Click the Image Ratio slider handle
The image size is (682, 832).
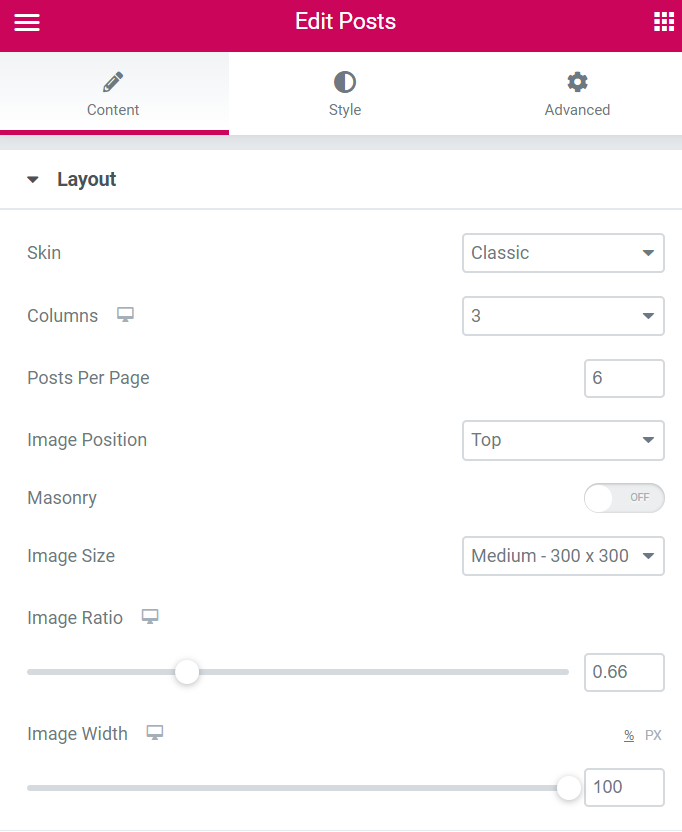pyautogui.click(x=187, y=672)
